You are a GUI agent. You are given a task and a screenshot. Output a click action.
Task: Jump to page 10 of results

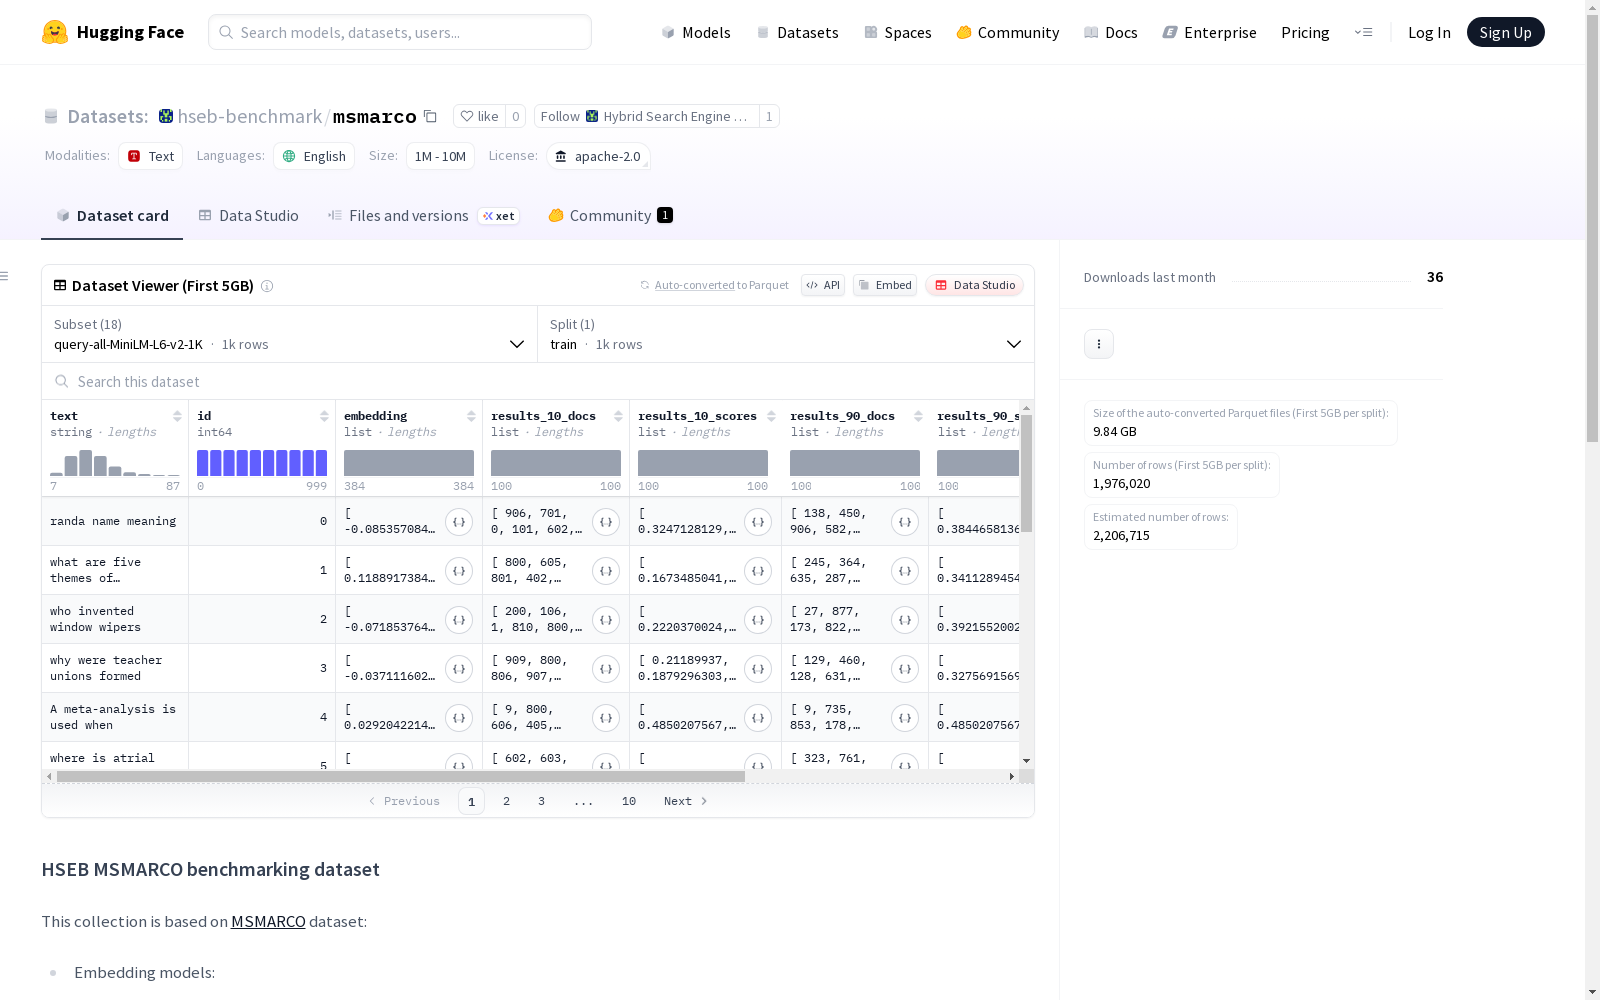[x=629, y=801]
